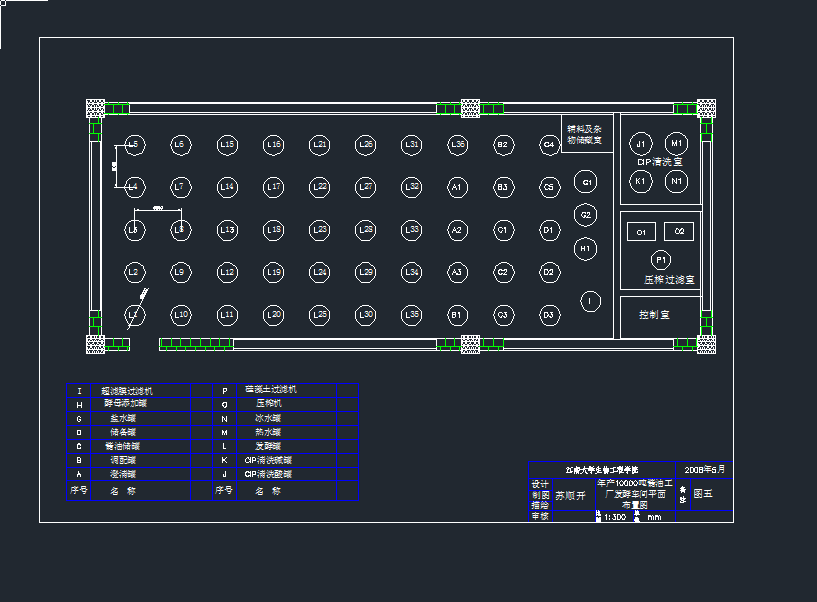This screenshot has width=817, height=602.
Task: Select the L21 fermentation tank circle
Action: click(319, 145)
